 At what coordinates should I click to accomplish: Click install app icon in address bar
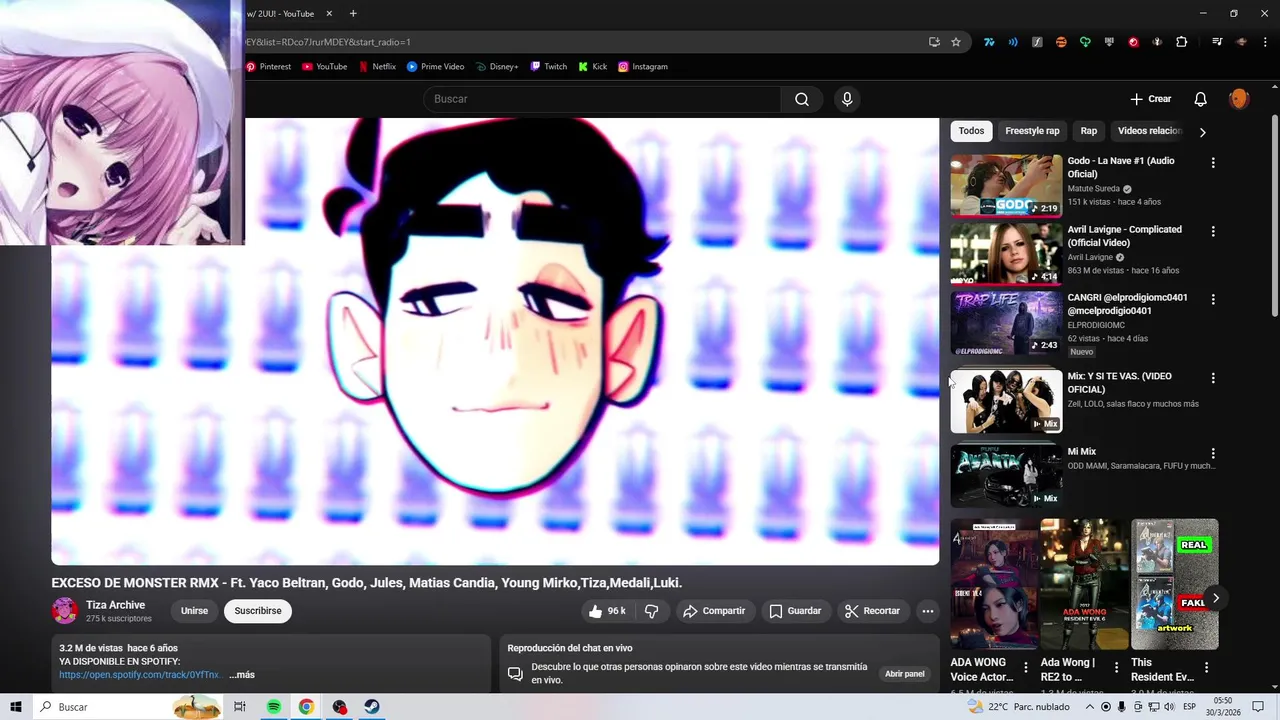934,42
